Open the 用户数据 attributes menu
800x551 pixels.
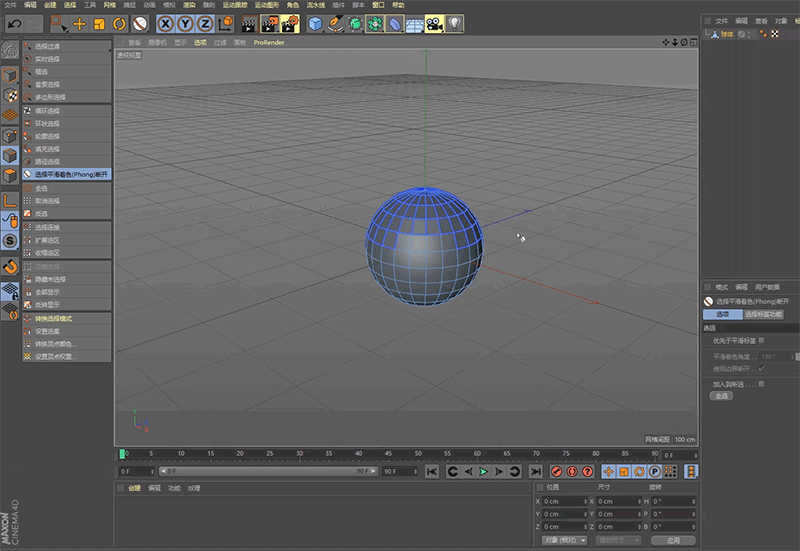pos(767,287)
